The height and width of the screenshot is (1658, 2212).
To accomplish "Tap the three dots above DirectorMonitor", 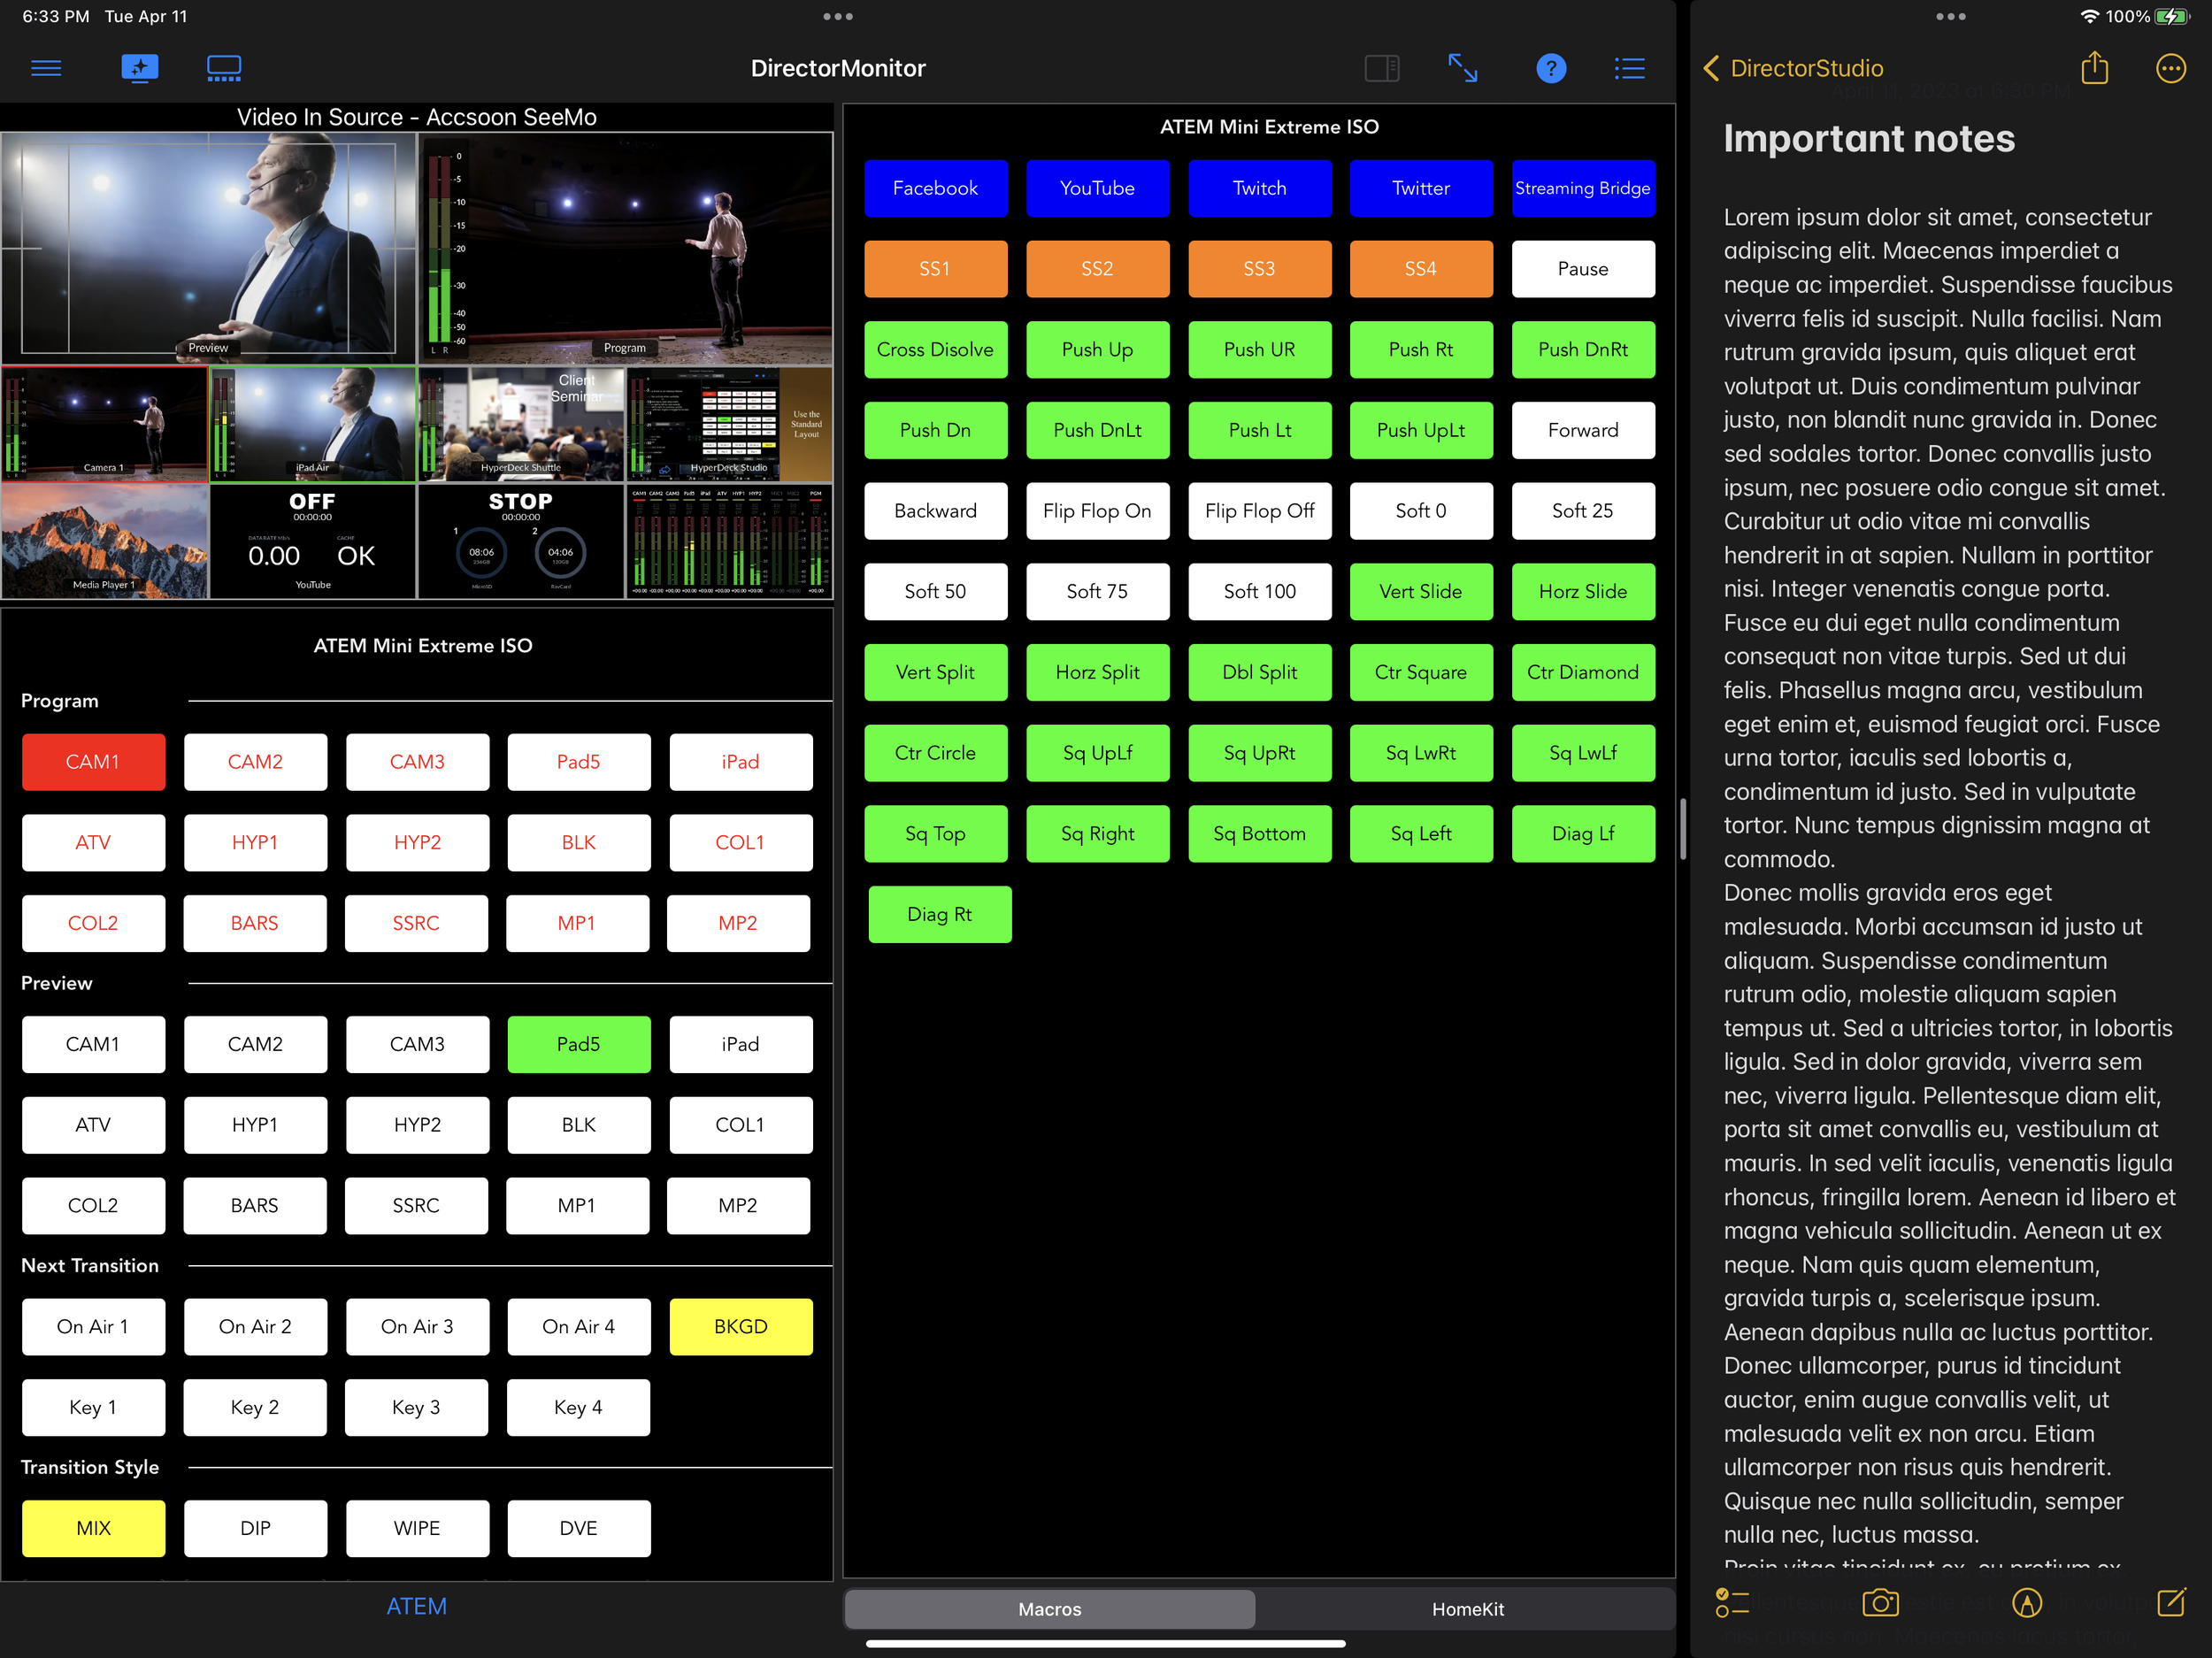I will coord(837,16).
